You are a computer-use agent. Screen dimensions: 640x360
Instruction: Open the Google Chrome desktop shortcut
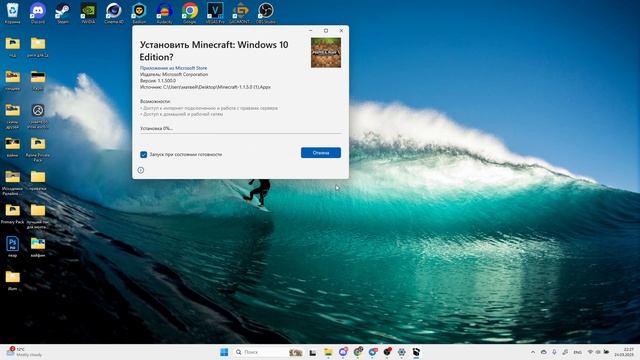pyautogui.click(x=189, y=12)
